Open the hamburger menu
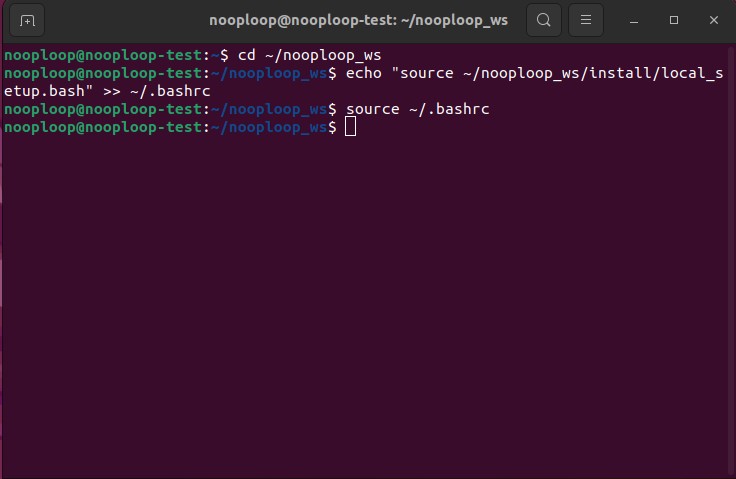Viewport: 736px width, 479px height. pyautogui.click(x=587, y=20)
